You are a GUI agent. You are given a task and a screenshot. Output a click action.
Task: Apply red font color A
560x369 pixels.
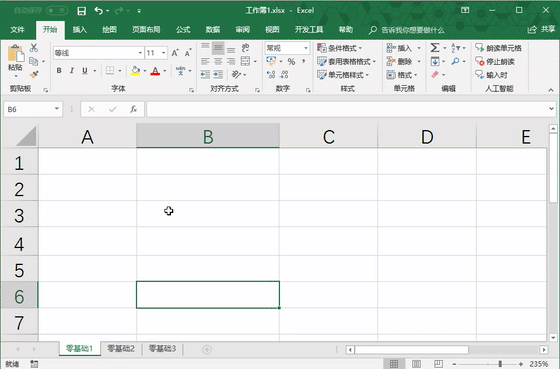[x=155, y=71]
